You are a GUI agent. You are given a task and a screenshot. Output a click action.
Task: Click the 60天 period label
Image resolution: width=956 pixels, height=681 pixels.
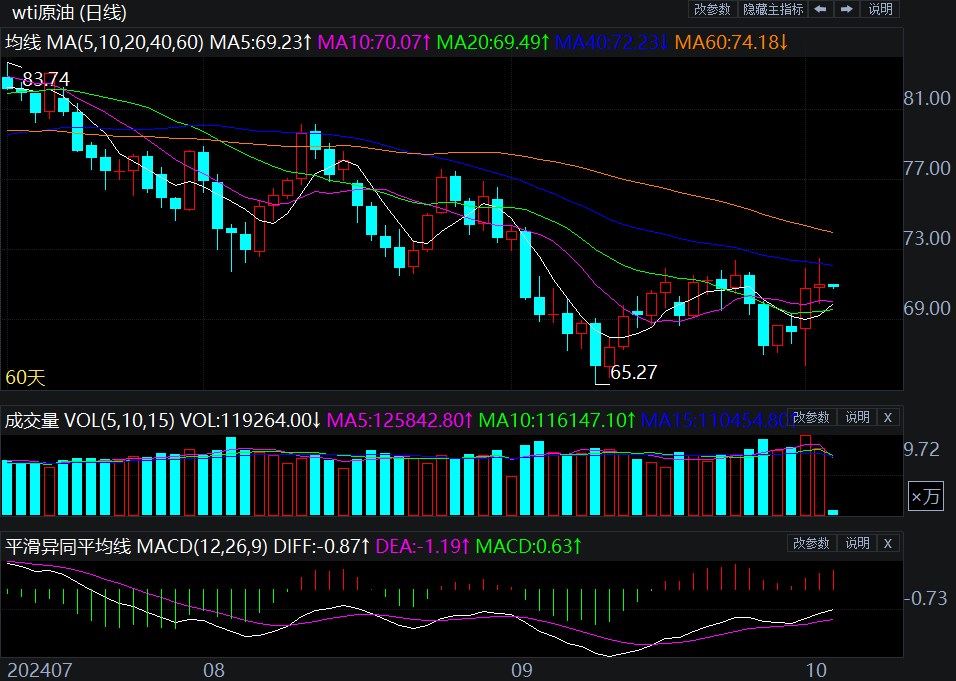(25, 377)
